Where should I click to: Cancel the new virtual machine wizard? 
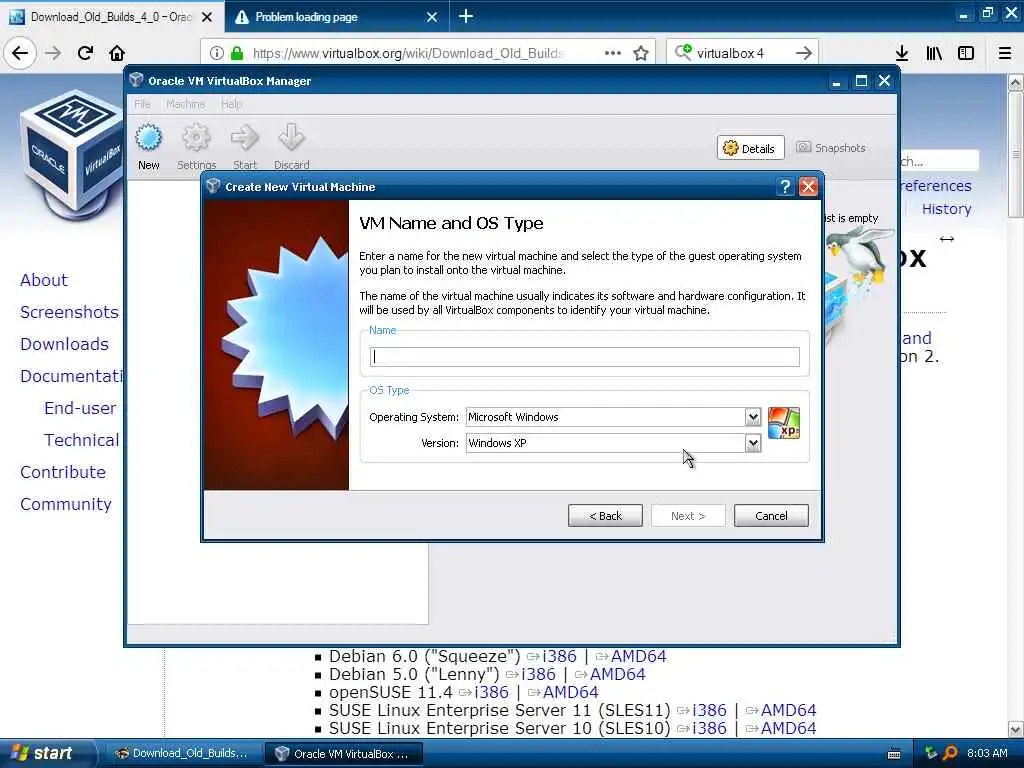pos(771,516)
